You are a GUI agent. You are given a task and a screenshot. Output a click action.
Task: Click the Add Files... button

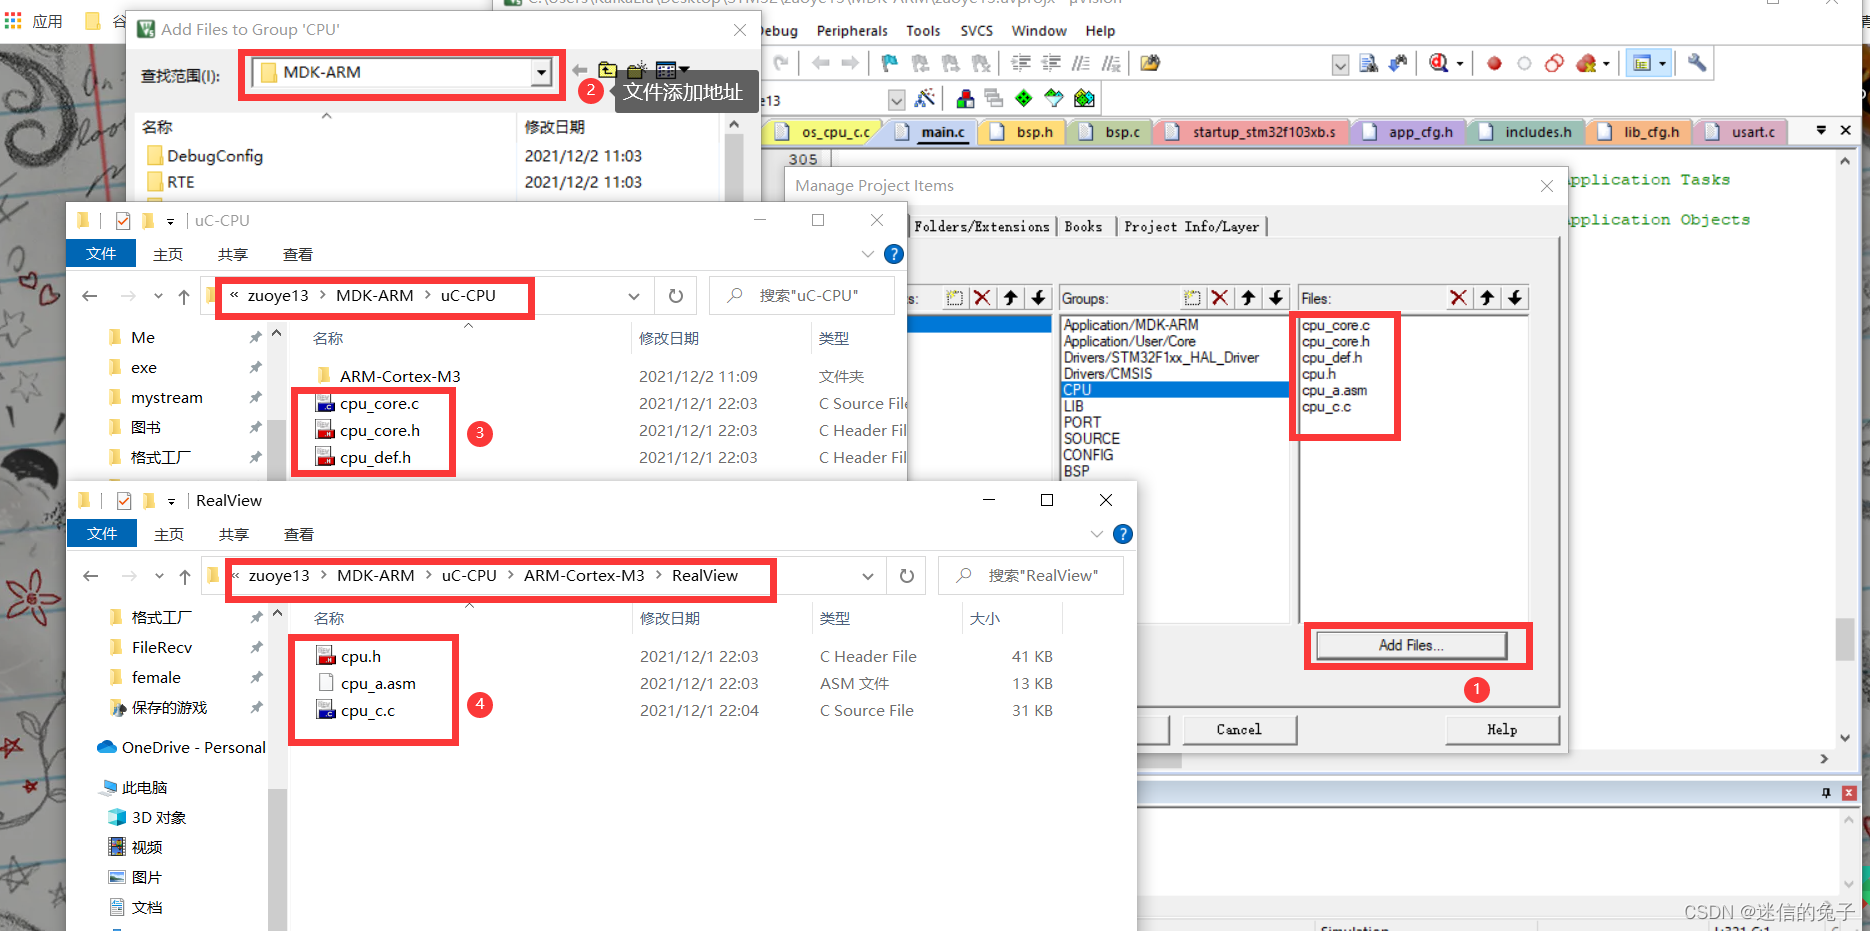[1411, 645]
